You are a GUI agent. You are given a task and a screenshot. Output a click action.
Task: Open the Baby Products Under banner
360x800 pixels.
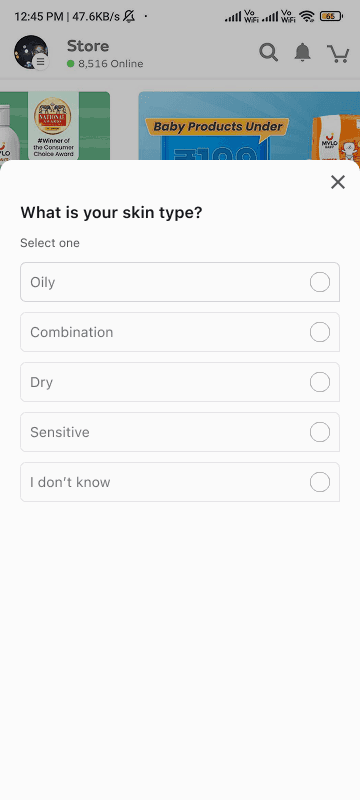coord(249,126)
